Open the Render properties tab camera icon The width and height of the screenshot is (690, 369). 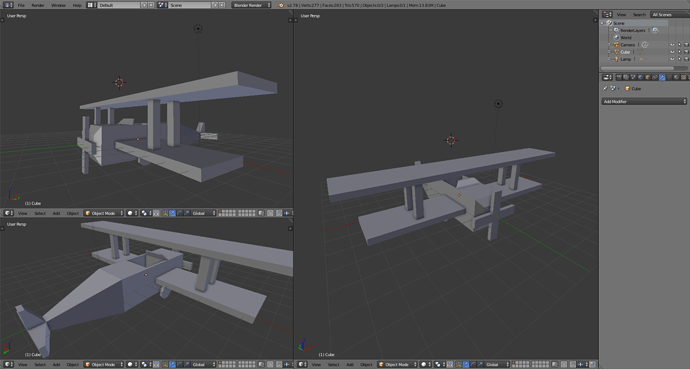click(619, 77)
